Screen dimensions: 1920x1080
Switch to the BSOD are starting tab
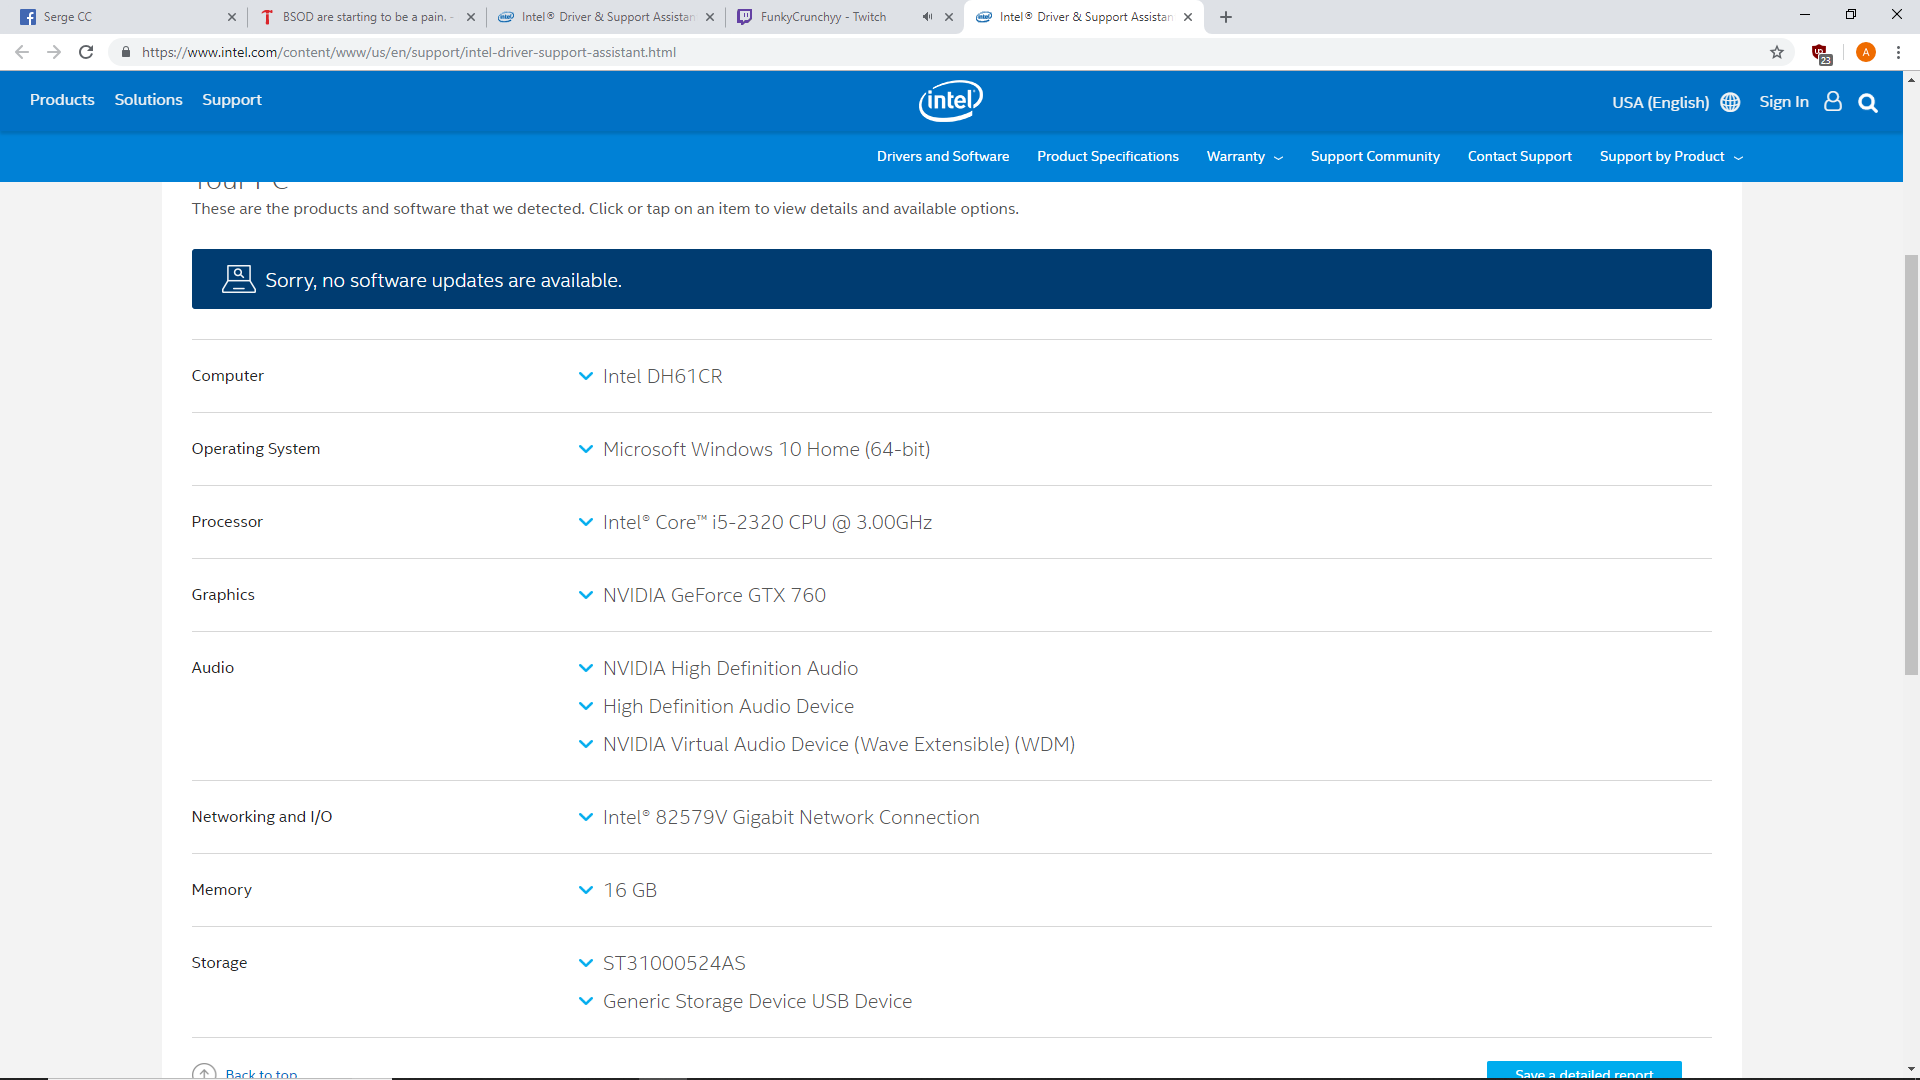(x=366, y=17)
